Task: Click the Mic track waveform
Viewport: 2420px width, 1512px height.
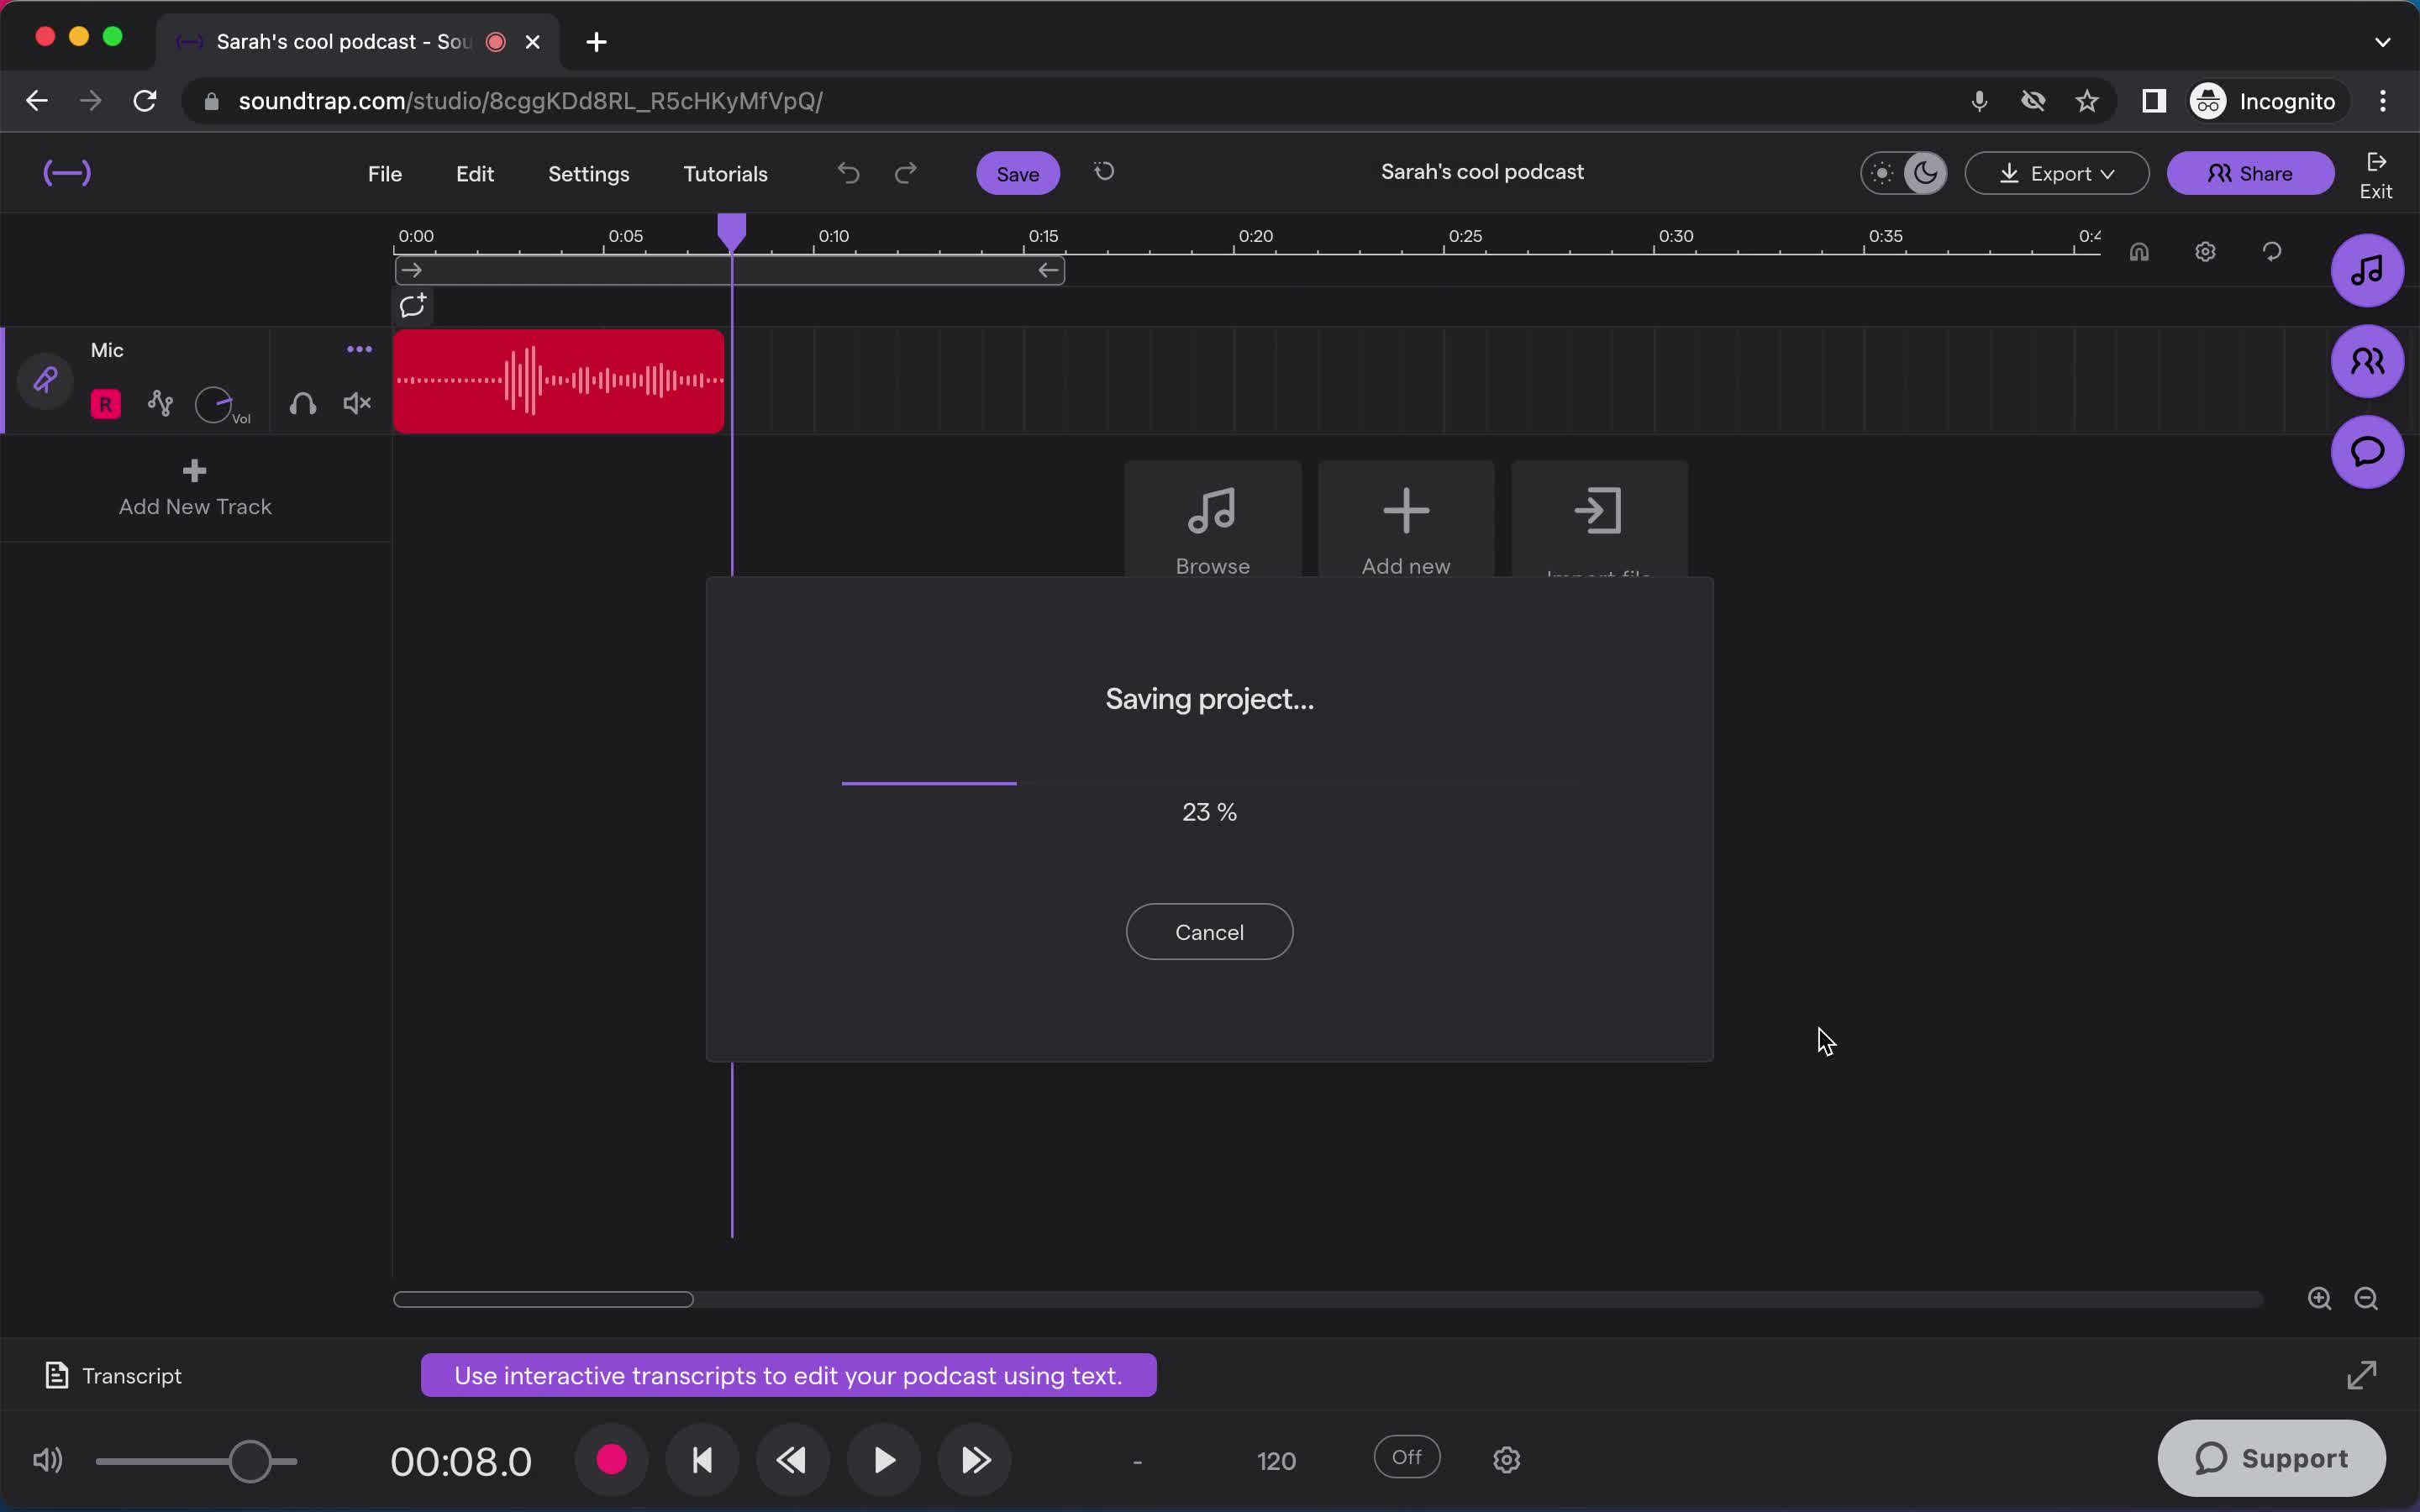Action: 560,380
